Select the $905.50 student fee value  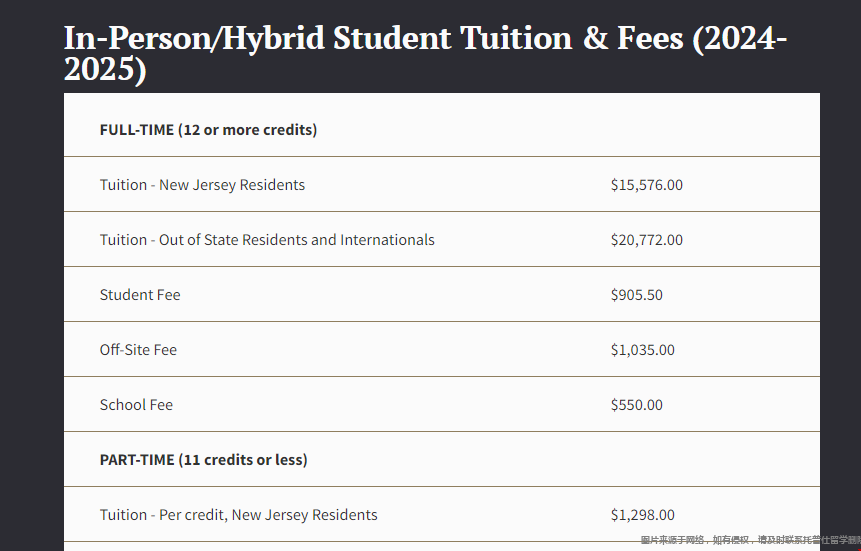coord(637,295)
